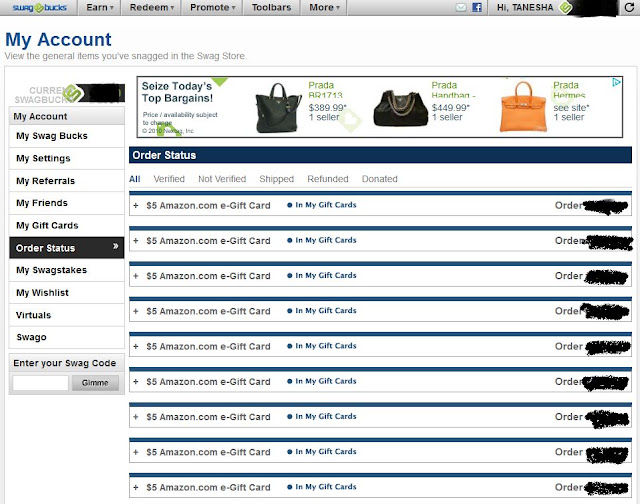
Task: Select the All order filter tab
Action: point(135,179)
